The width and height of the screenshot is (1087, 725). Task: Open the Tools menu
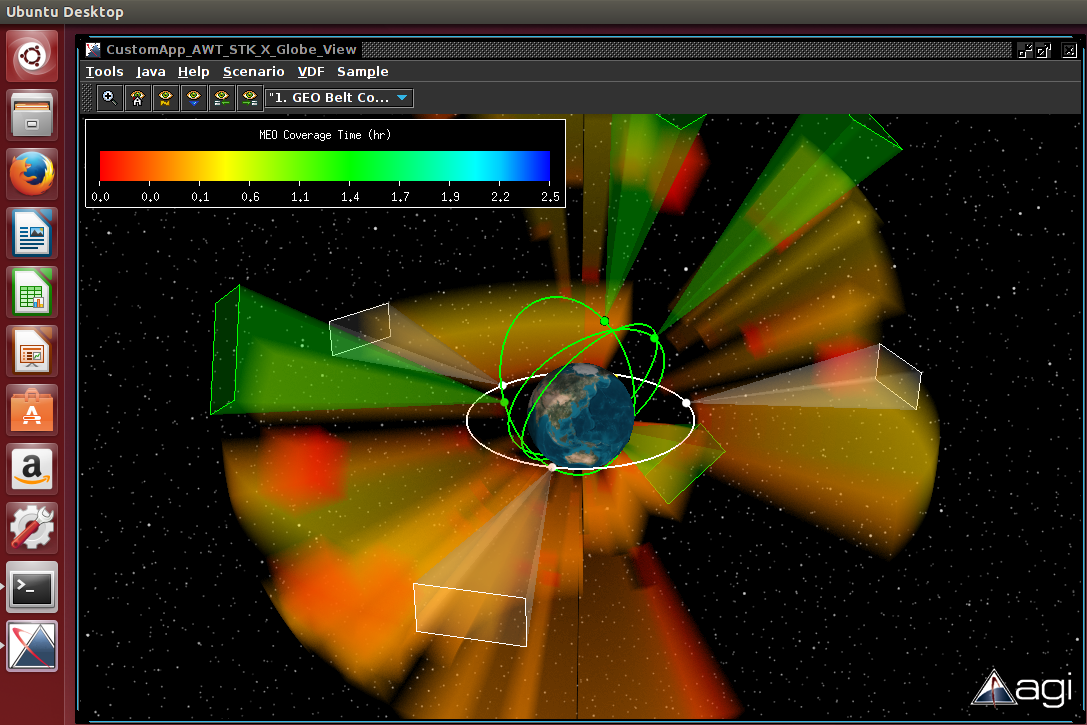click(x=105, y=71)
